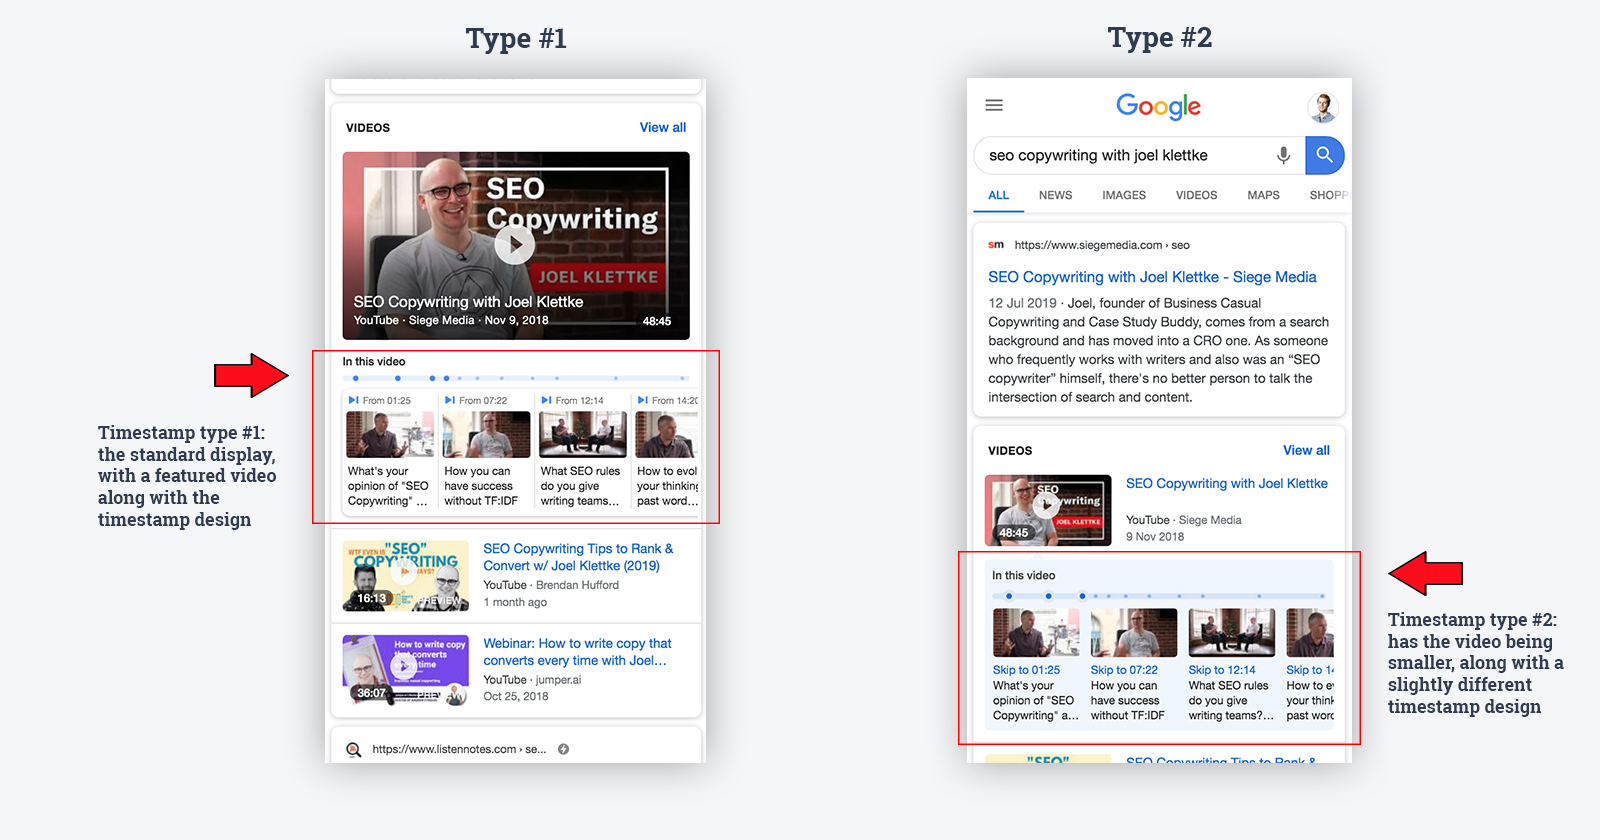Click the blue search magnifier button
This screenshot has height=840, width=1600.
[1324, 155]
